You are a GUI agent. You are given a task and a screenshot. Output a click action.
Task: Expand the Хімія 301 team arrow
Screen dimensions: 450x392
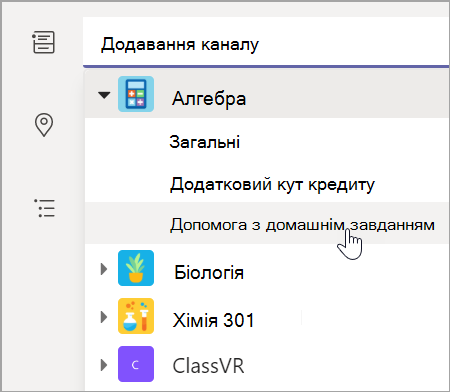(x=104, y=317)
